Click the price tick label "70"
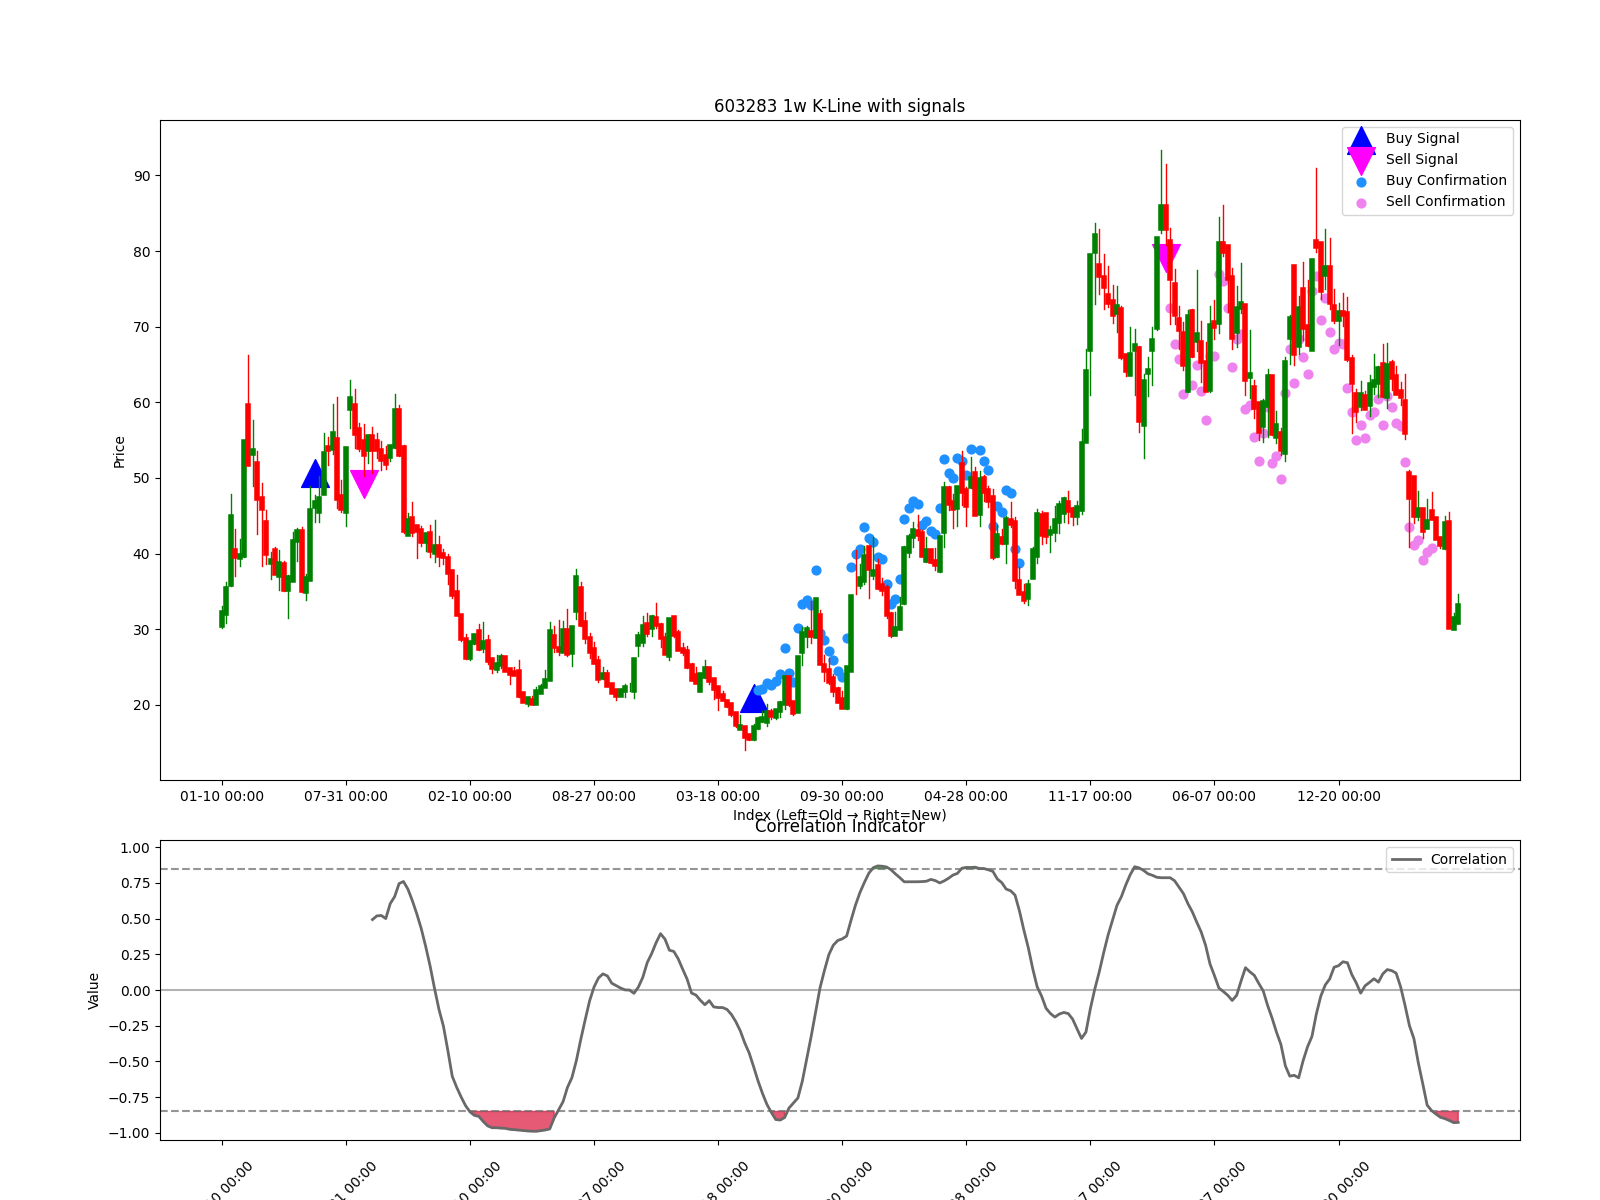This screenshot has width=1600, height=1200. pos(142,327)
